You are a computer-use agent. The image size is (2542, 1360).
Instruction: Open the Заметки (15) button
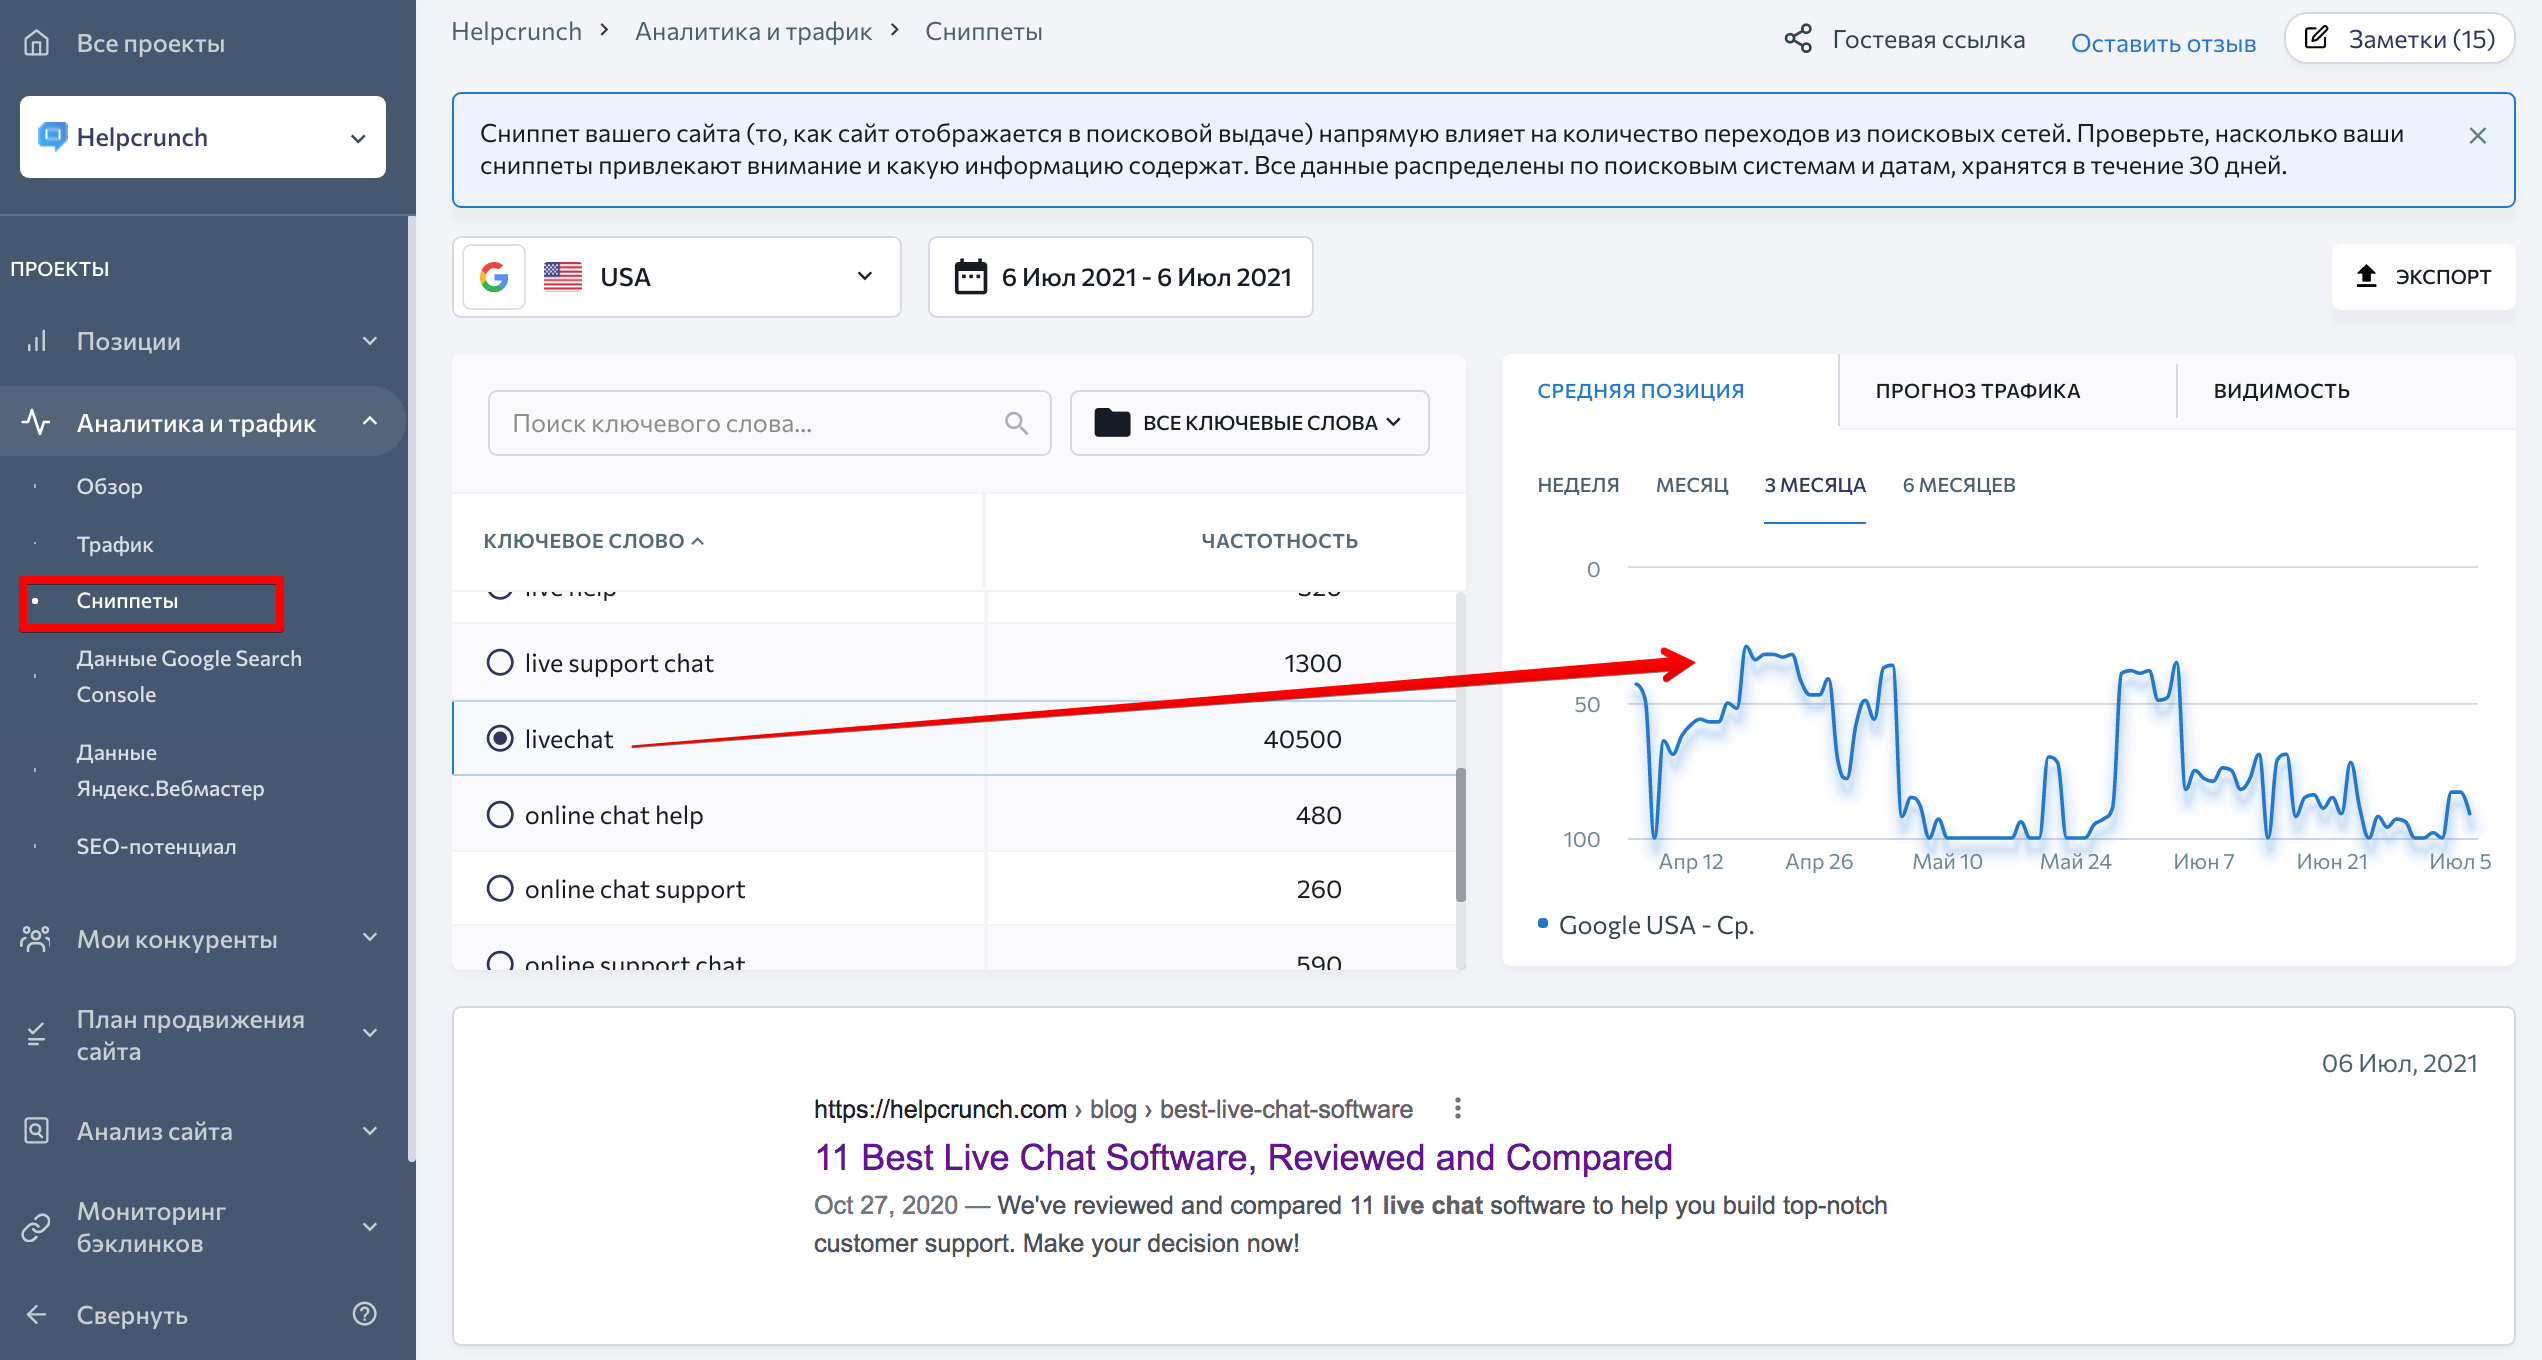[x=2399, y=39]
